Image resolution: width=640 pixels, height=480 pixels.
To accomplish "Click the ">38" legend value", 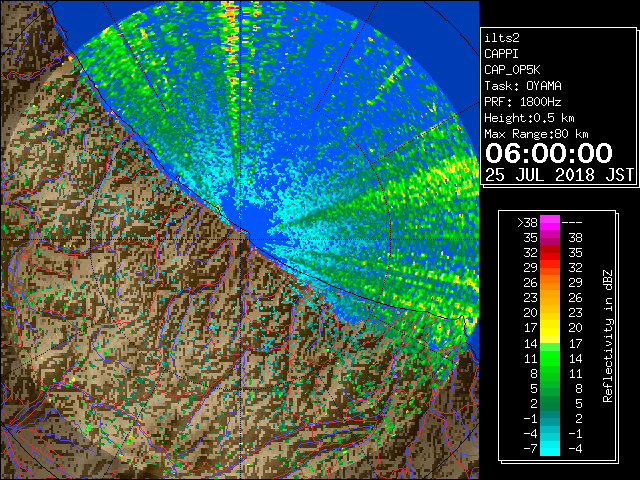I will (x=527, y=222).
